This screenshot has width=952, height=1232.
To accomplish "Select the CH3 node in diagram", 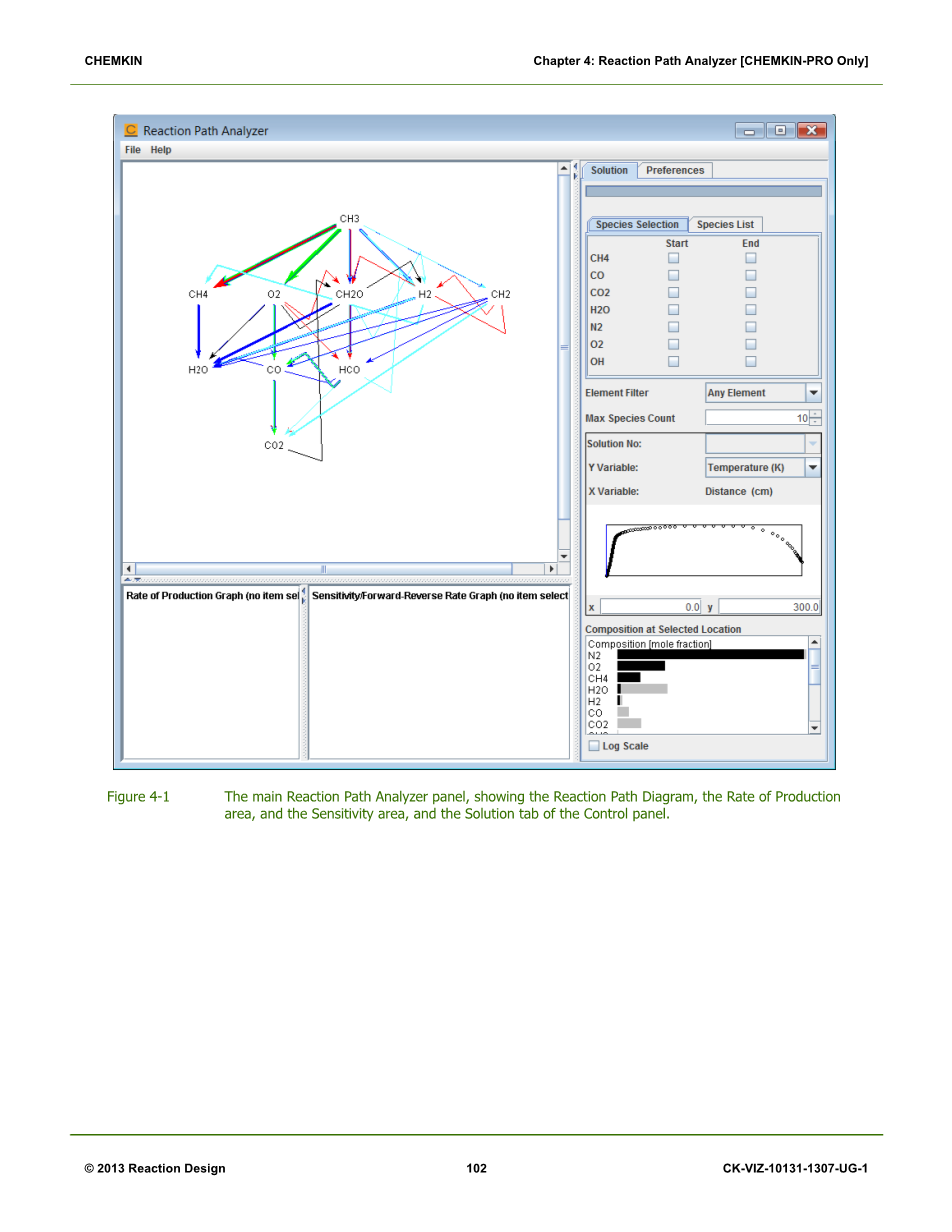I will [349, 219].
